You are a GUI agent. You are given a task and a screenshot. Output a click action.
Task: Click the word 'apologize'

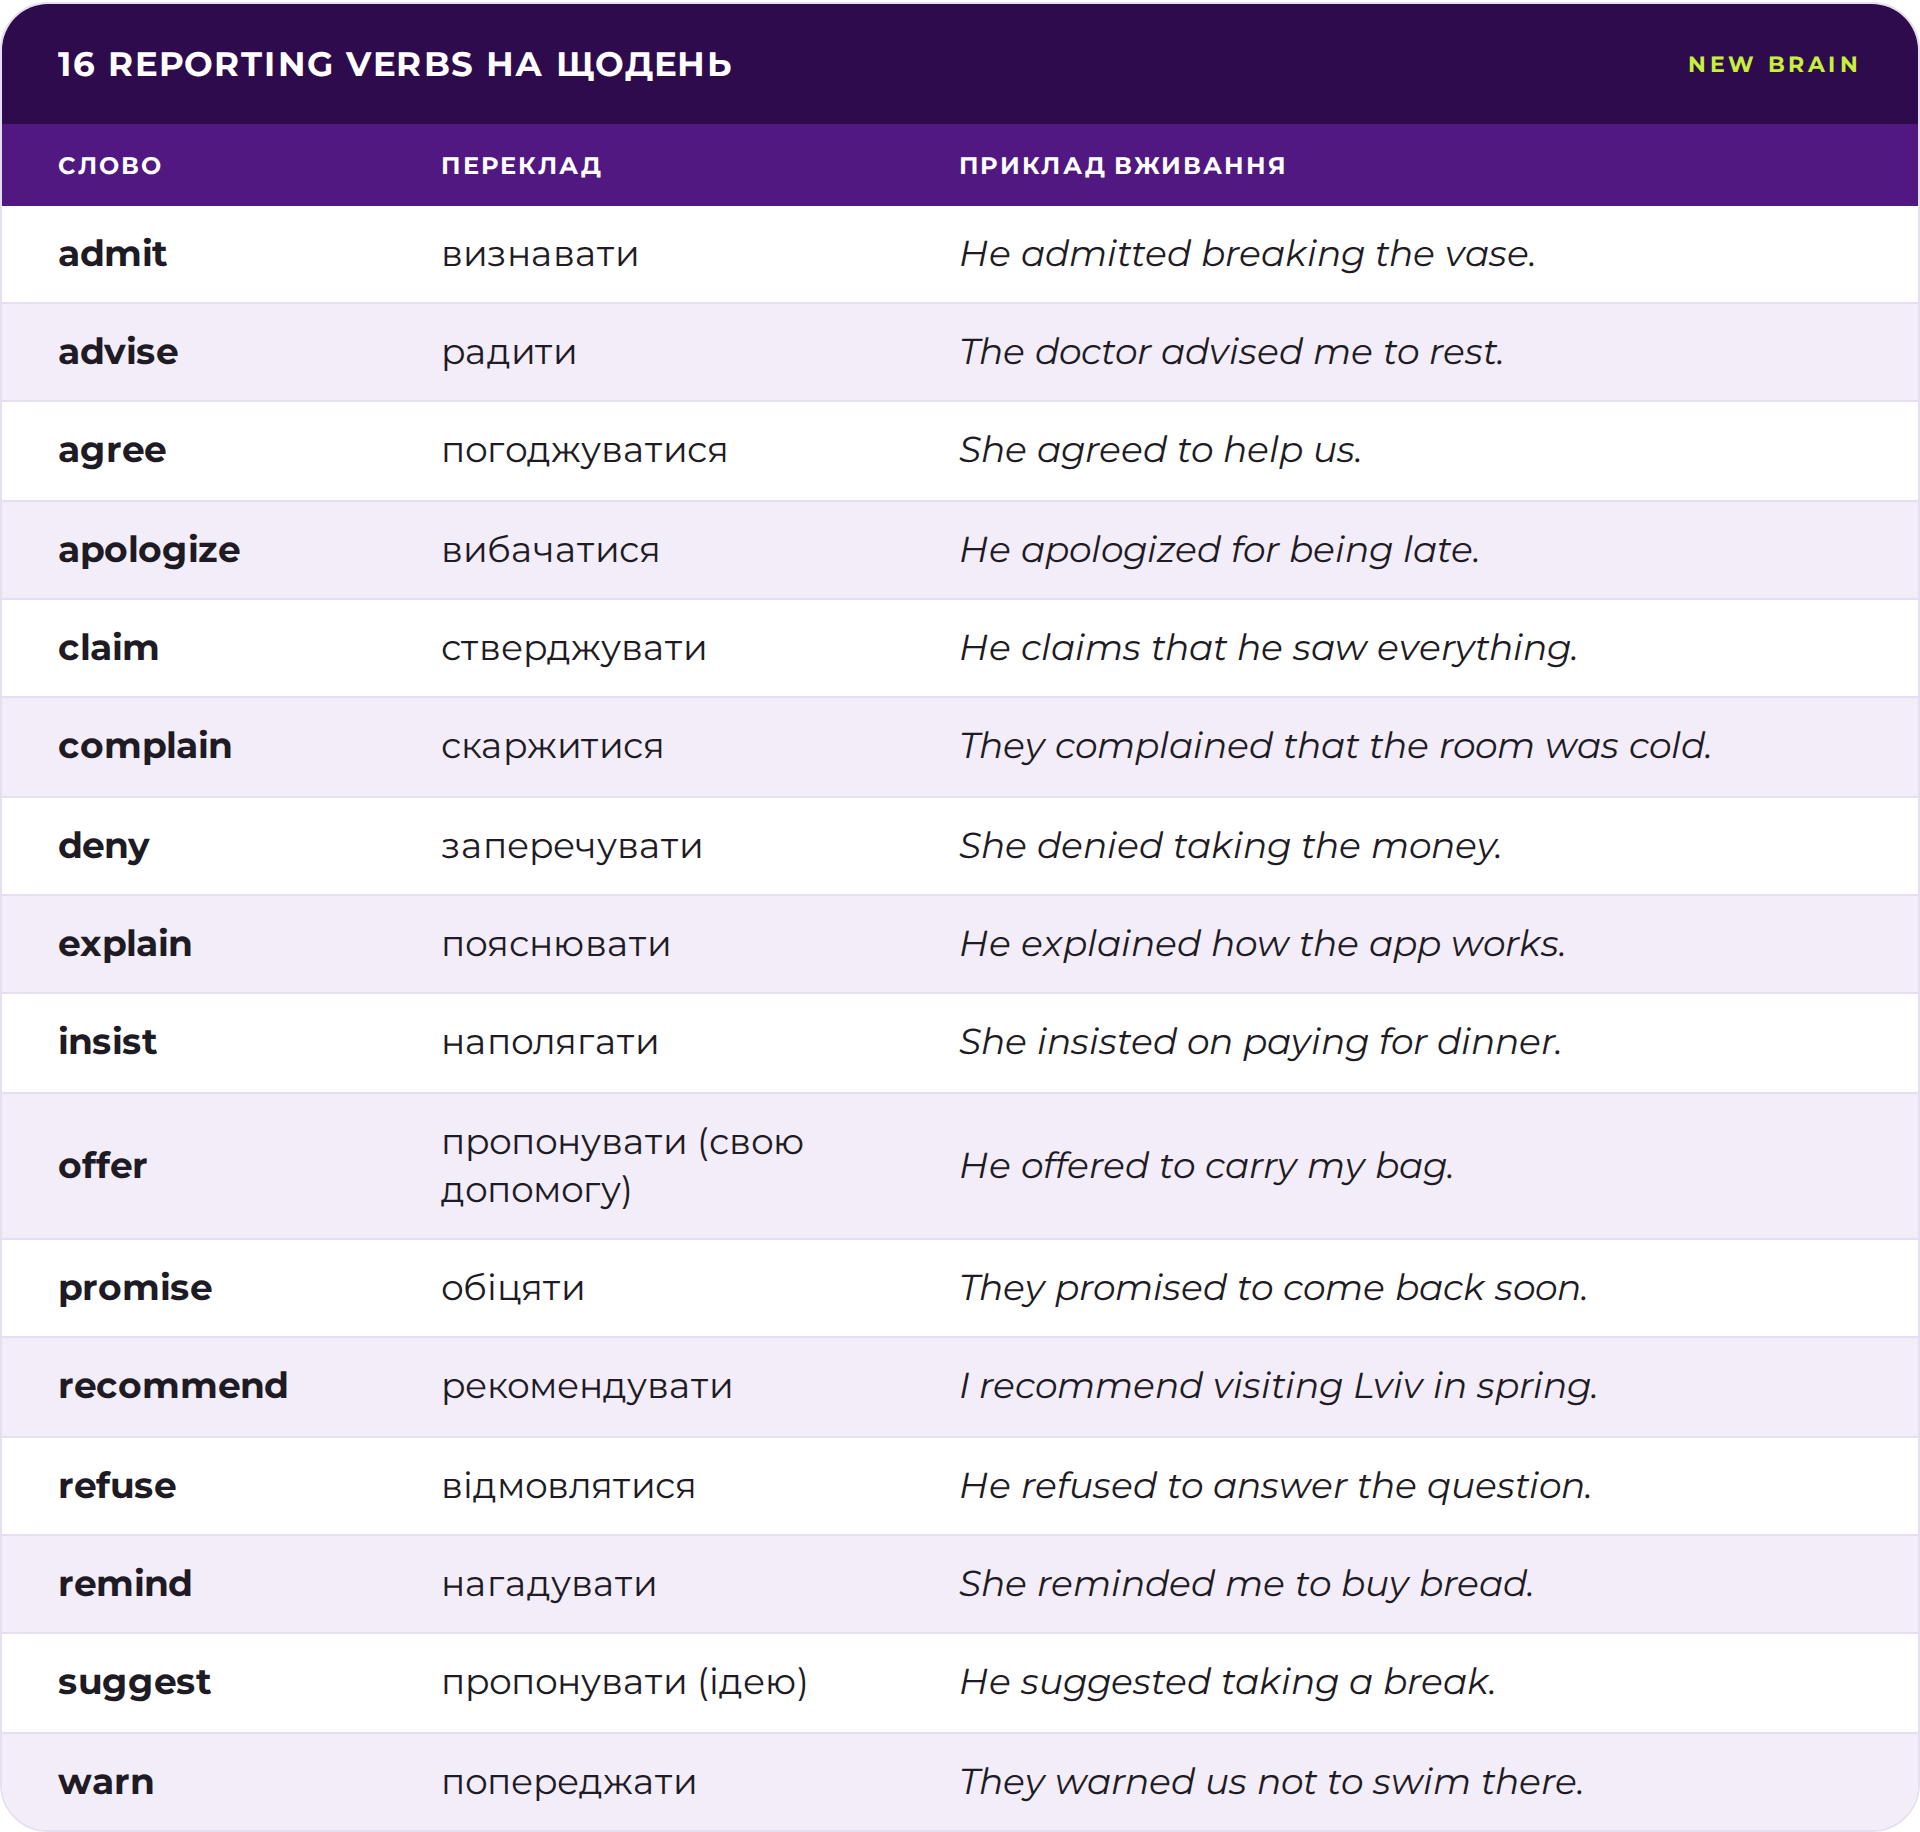click(x=149, y=551)
